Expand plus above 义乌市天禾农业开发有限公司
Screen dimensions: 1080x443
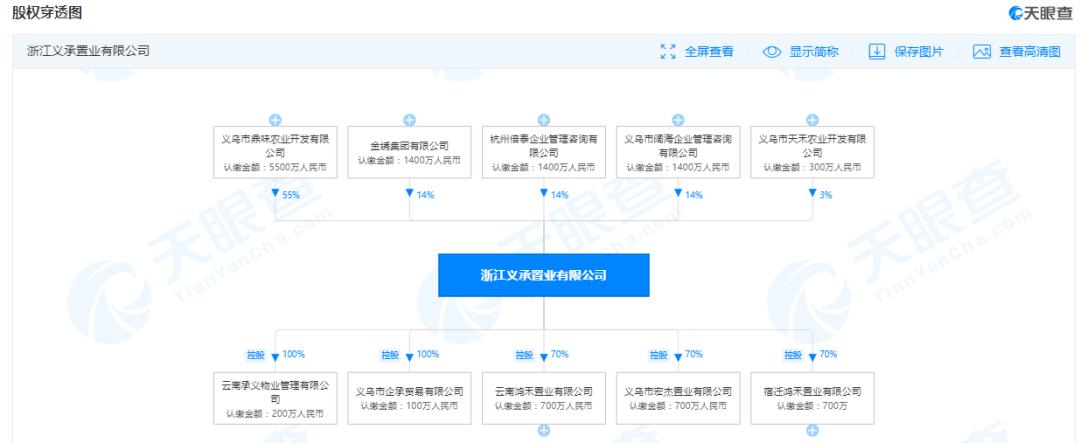[x=812, y=120]
